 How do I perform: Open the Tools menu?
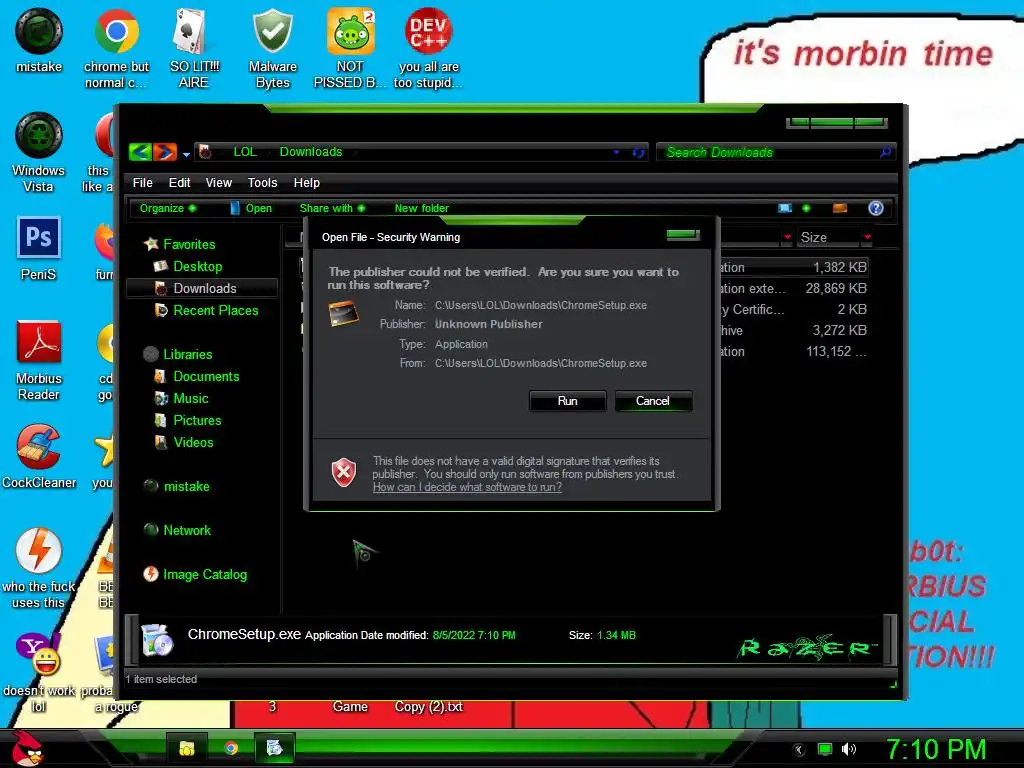click(x=262, y=183)
